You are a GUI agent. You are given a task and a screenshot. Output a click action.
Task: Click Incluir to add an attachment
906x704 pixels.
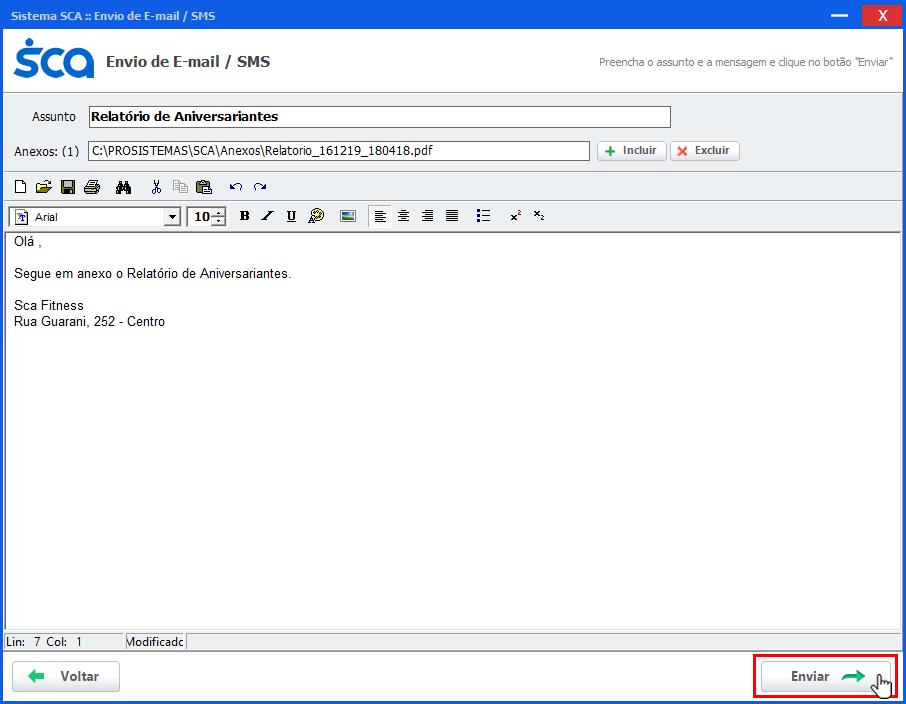632,151
